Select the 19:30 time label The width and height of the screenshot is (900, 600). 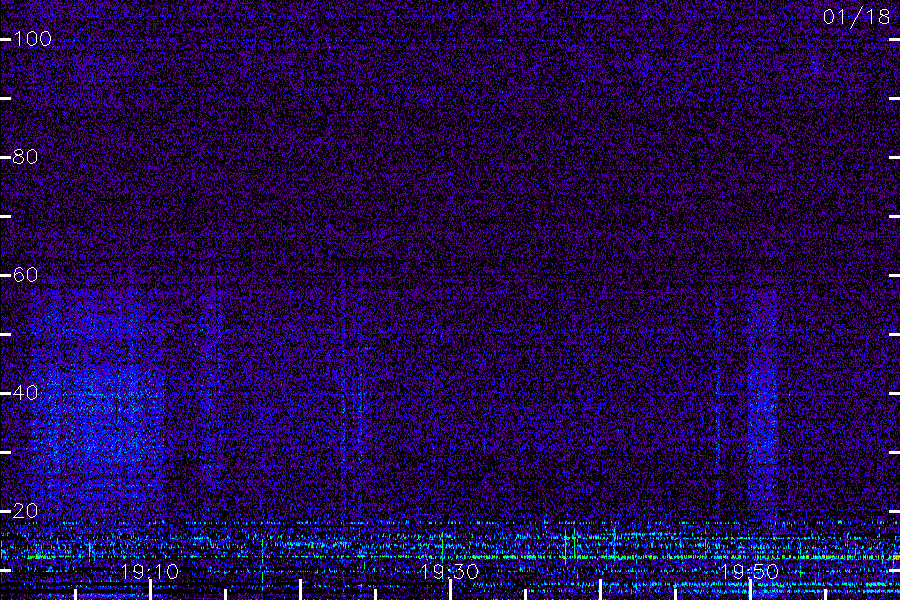449,572
